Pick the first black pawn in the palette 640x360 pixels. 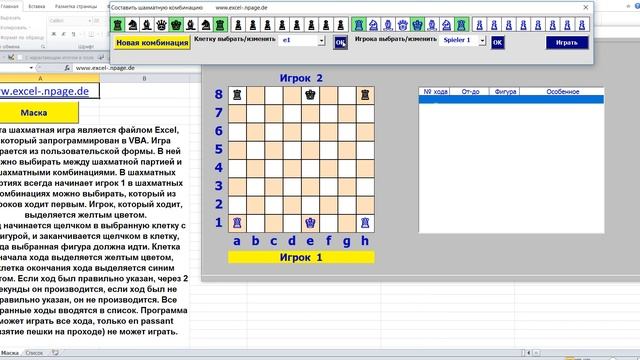(238, 25)
